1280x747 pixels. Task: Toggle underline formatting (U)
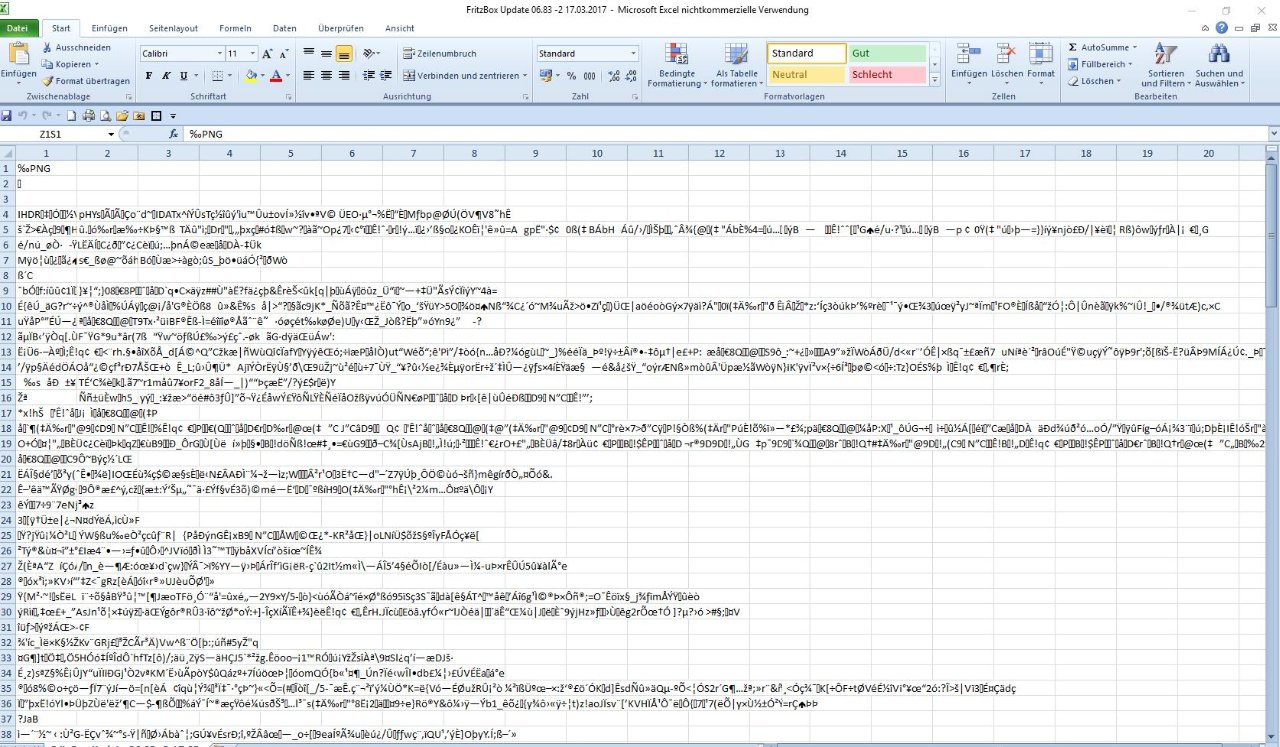pyautogui.click(x=183, y=75)
